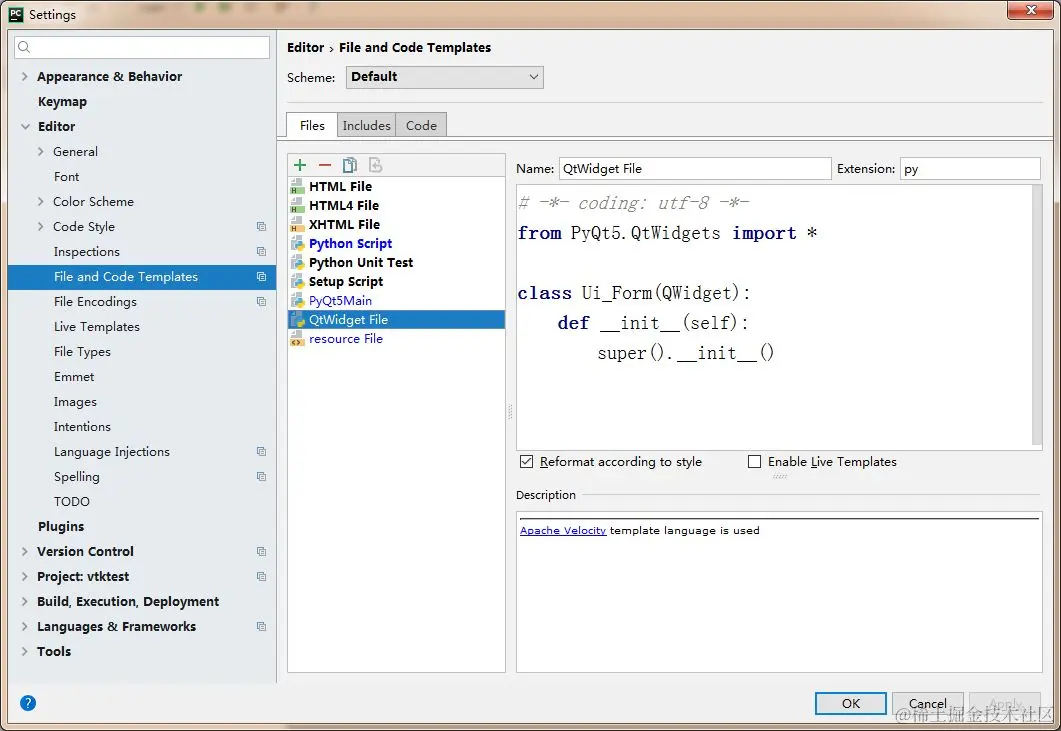Click the template editor vertical scrollbar

click(1037, 315)
